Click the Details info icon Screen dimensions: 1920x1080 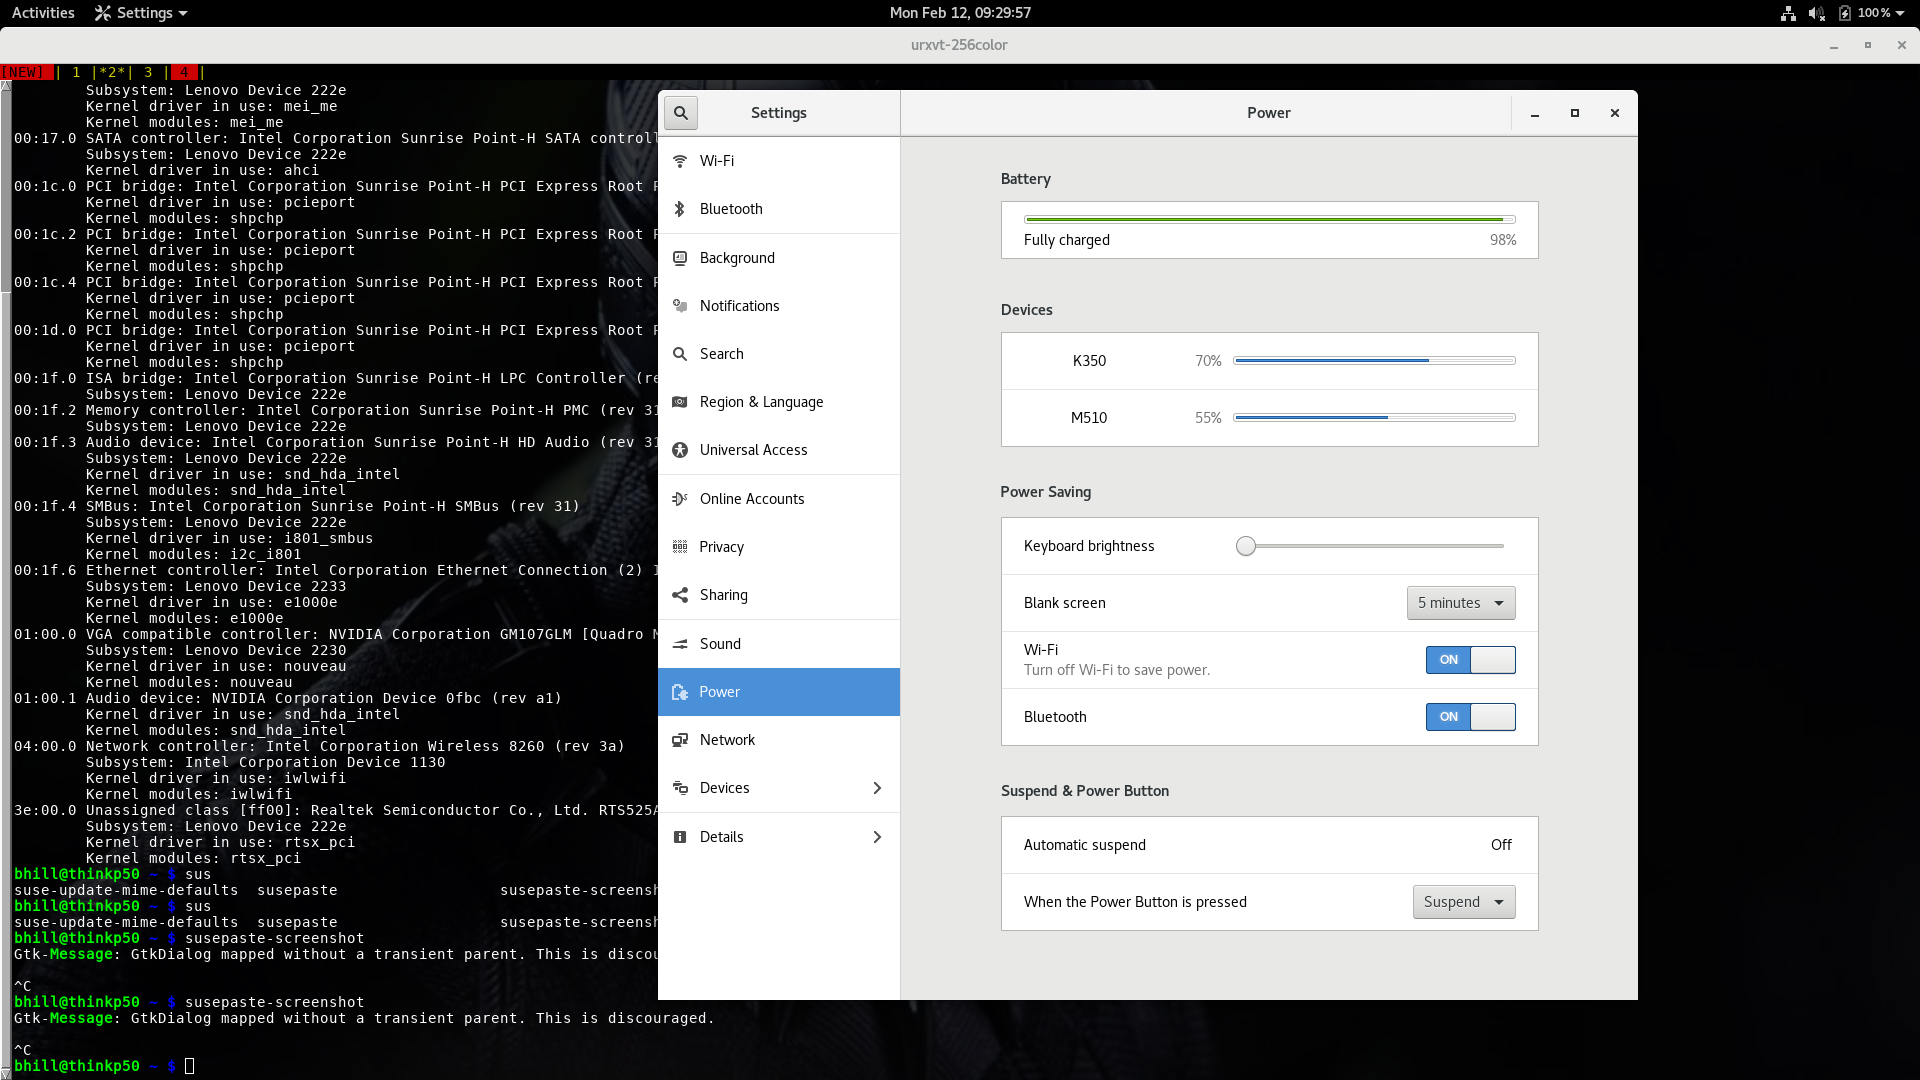(680, 837)
